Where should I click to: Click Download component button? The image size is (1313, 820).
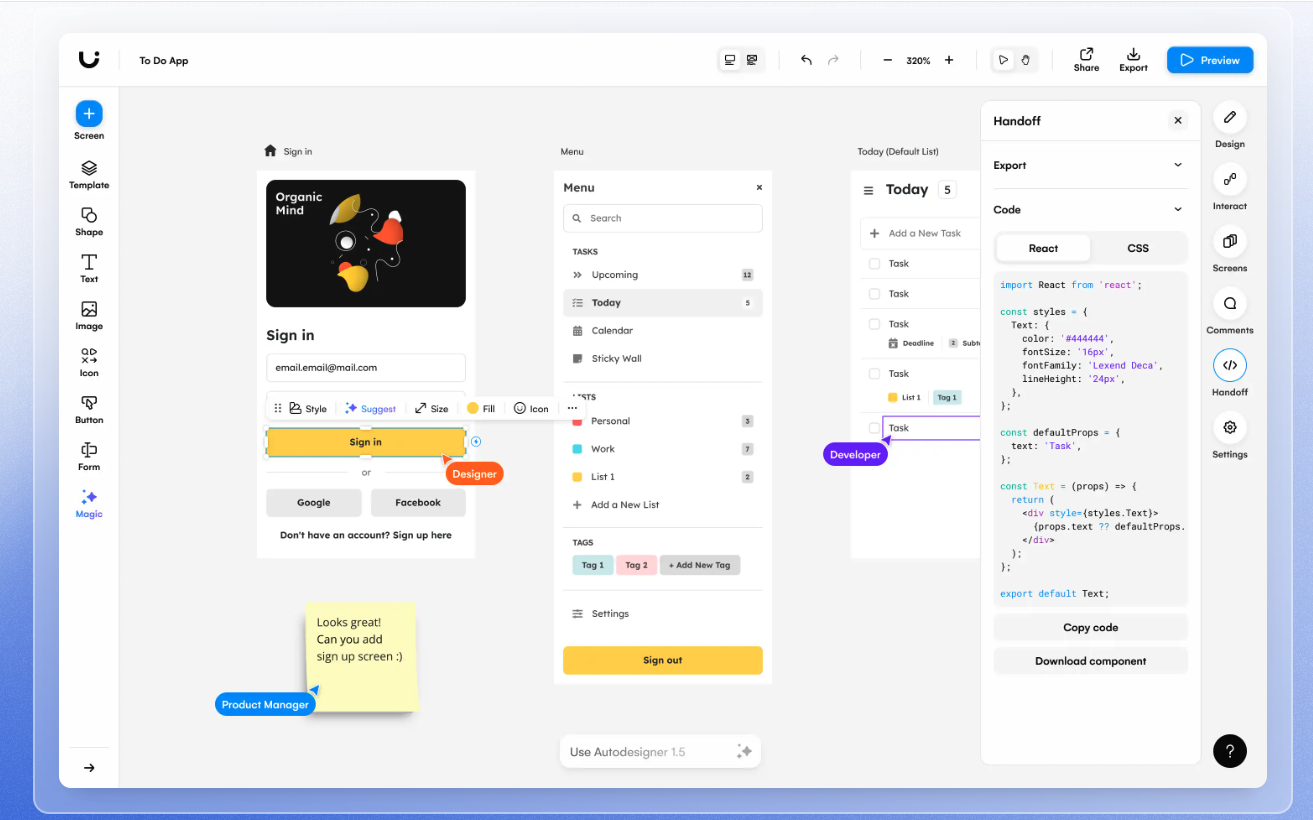coord(1090,661)
